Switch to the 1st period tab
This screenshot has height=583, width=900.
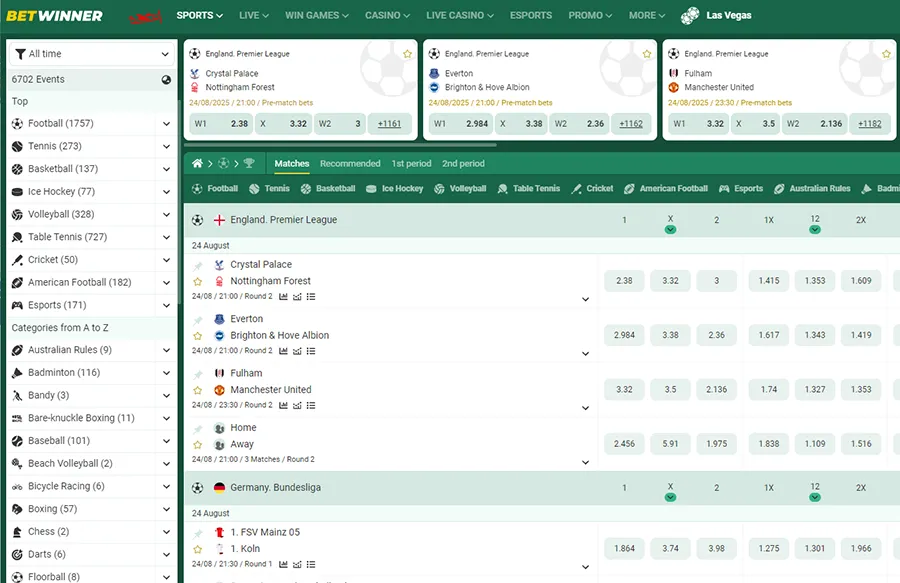pyautogui.click(x=411, y=164)
